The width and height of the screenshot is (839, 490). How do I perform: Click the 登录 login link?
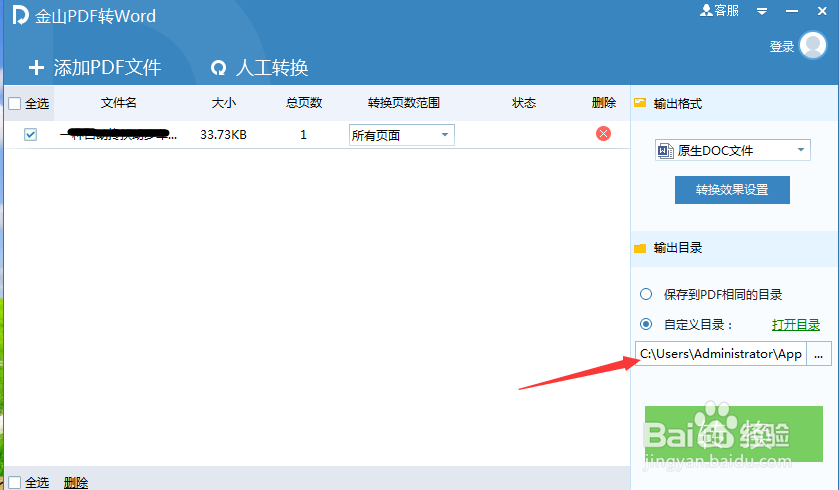[782, 47]
